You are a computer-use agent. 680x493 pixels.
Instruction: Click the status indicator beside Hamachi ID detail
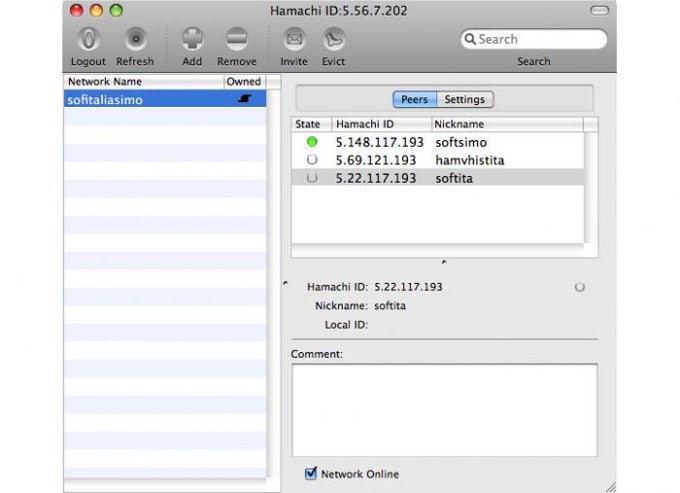tap(579, 287)
